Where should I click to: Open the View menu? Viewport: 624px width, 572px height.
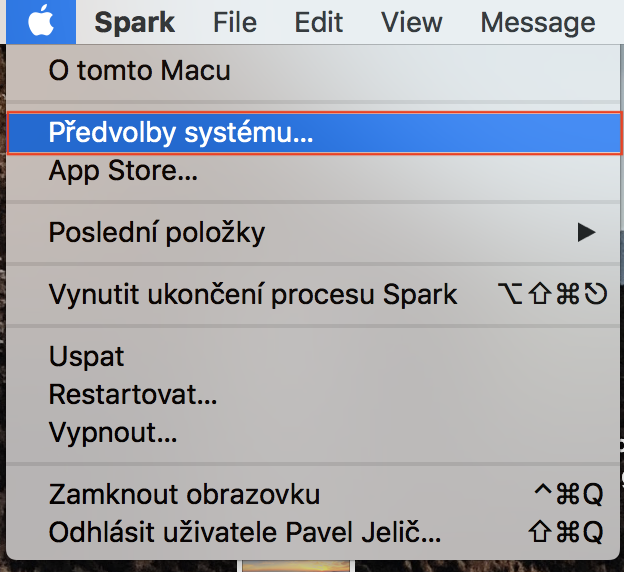[412, 22]
